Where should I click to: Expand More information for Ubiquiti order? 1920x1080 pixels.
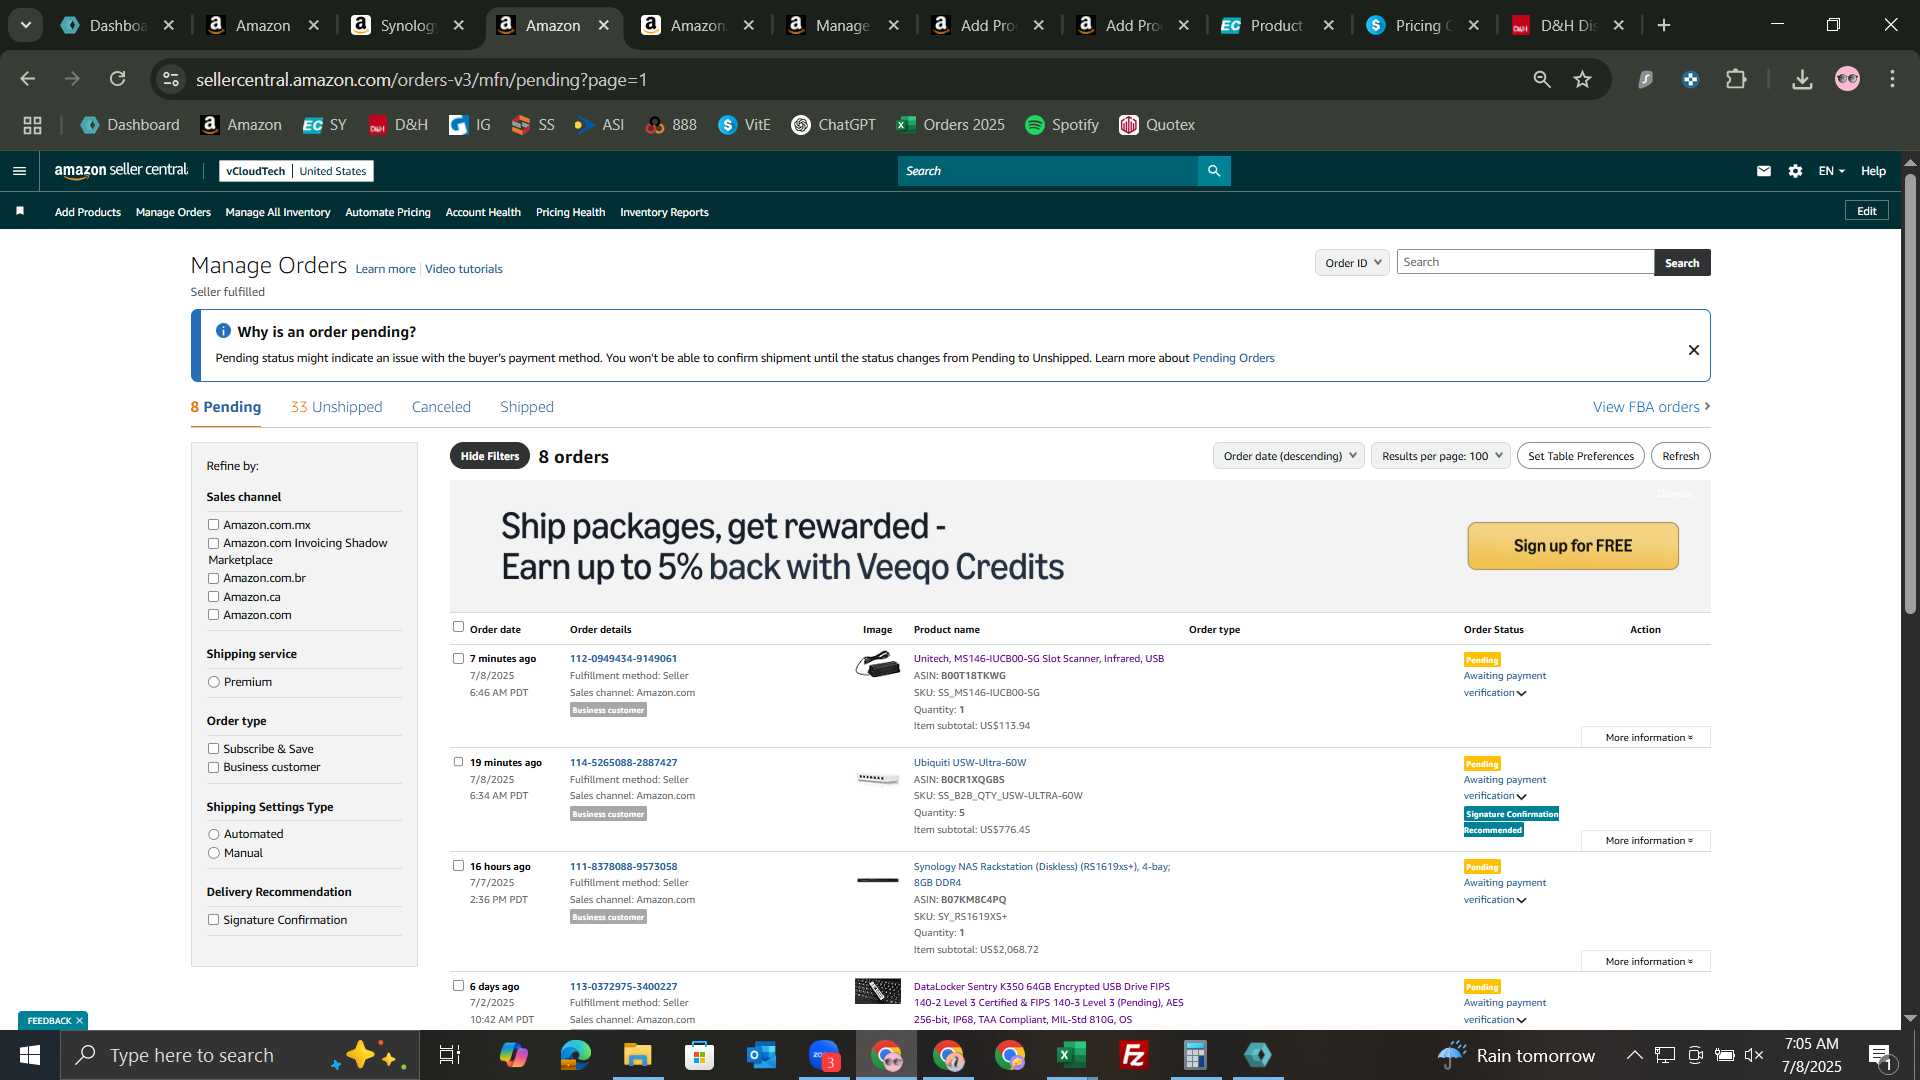point(1646,840)
